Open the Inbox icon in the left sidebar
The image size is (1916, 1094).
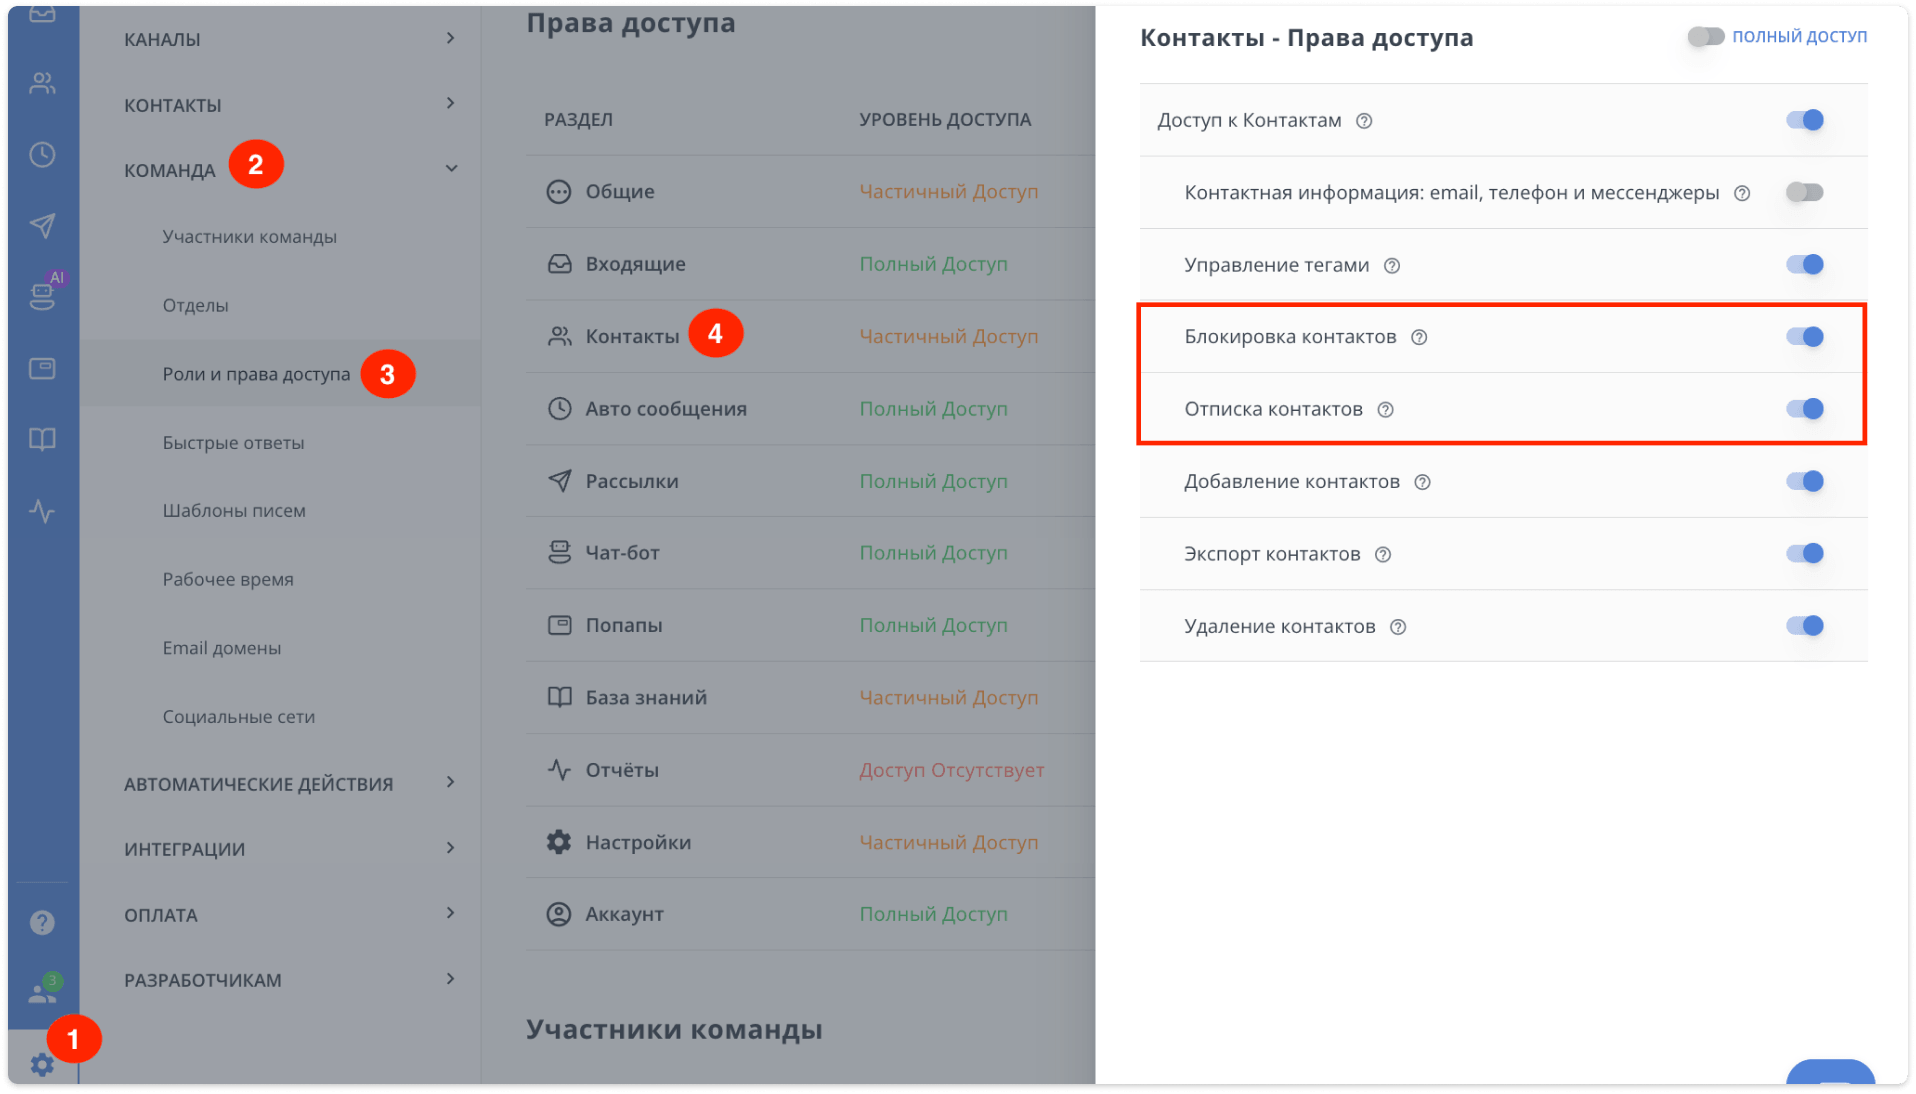[42, 14]
